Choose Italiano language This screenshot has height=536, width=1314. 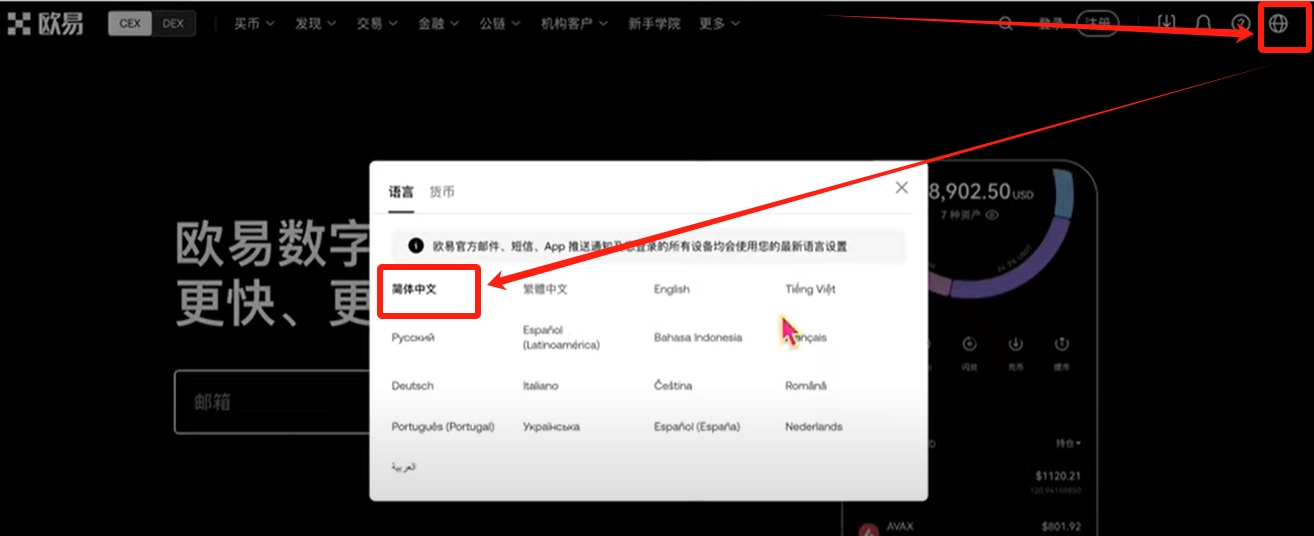pos(541,386)
